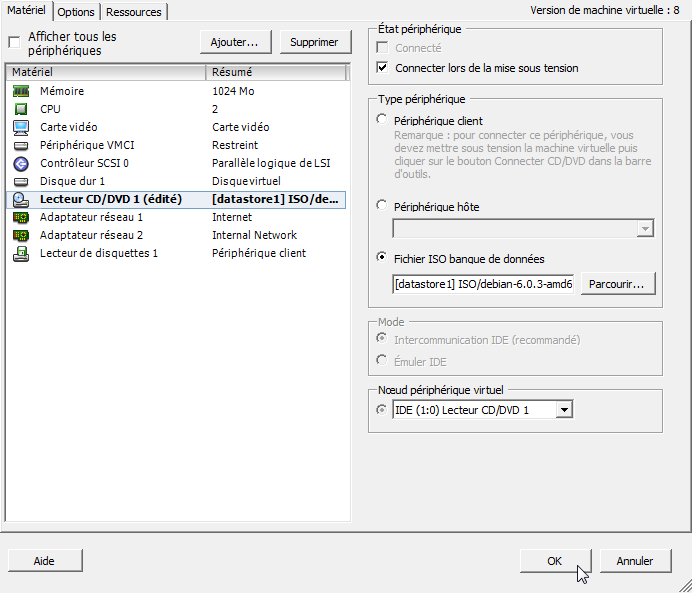
Task: Choose the Périphérique hôte radio option
Action: (x=382, y=206)
